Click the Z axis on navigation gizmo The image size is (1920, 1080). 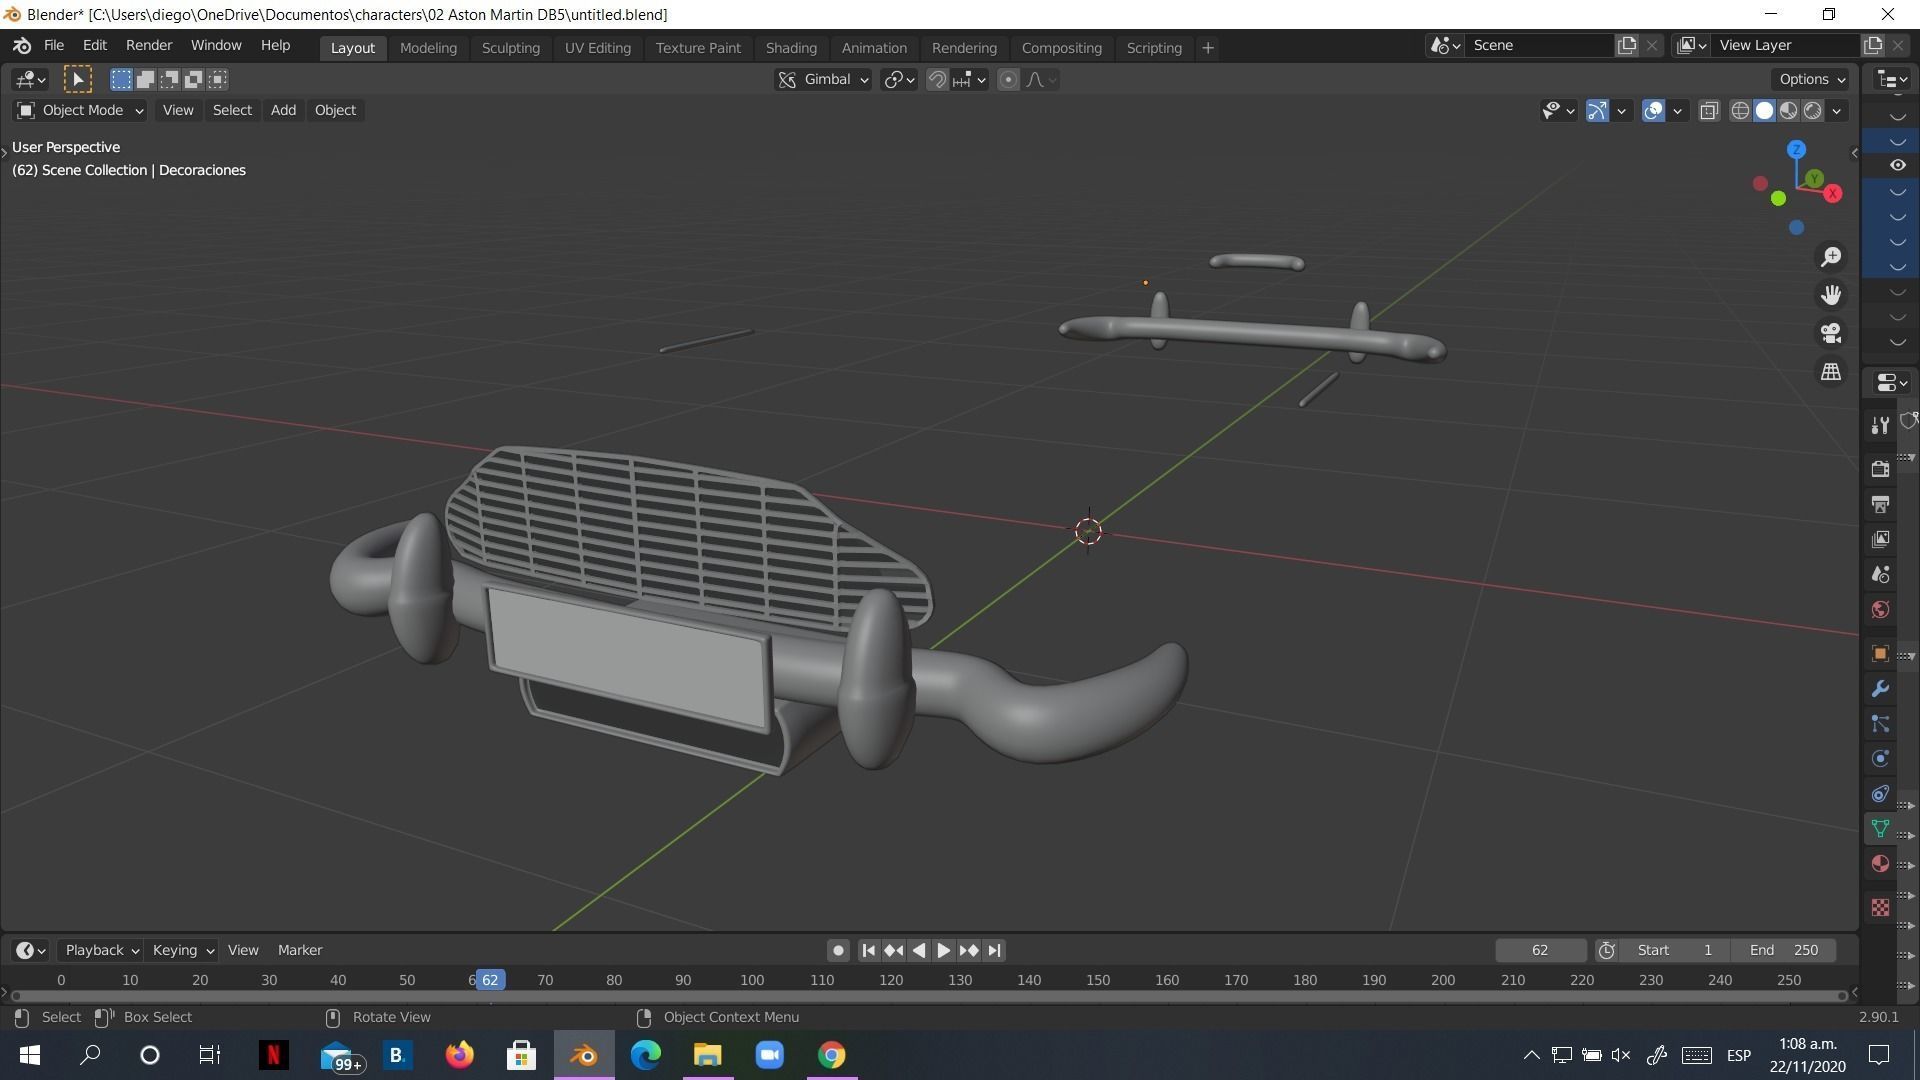coord(1797,150)
